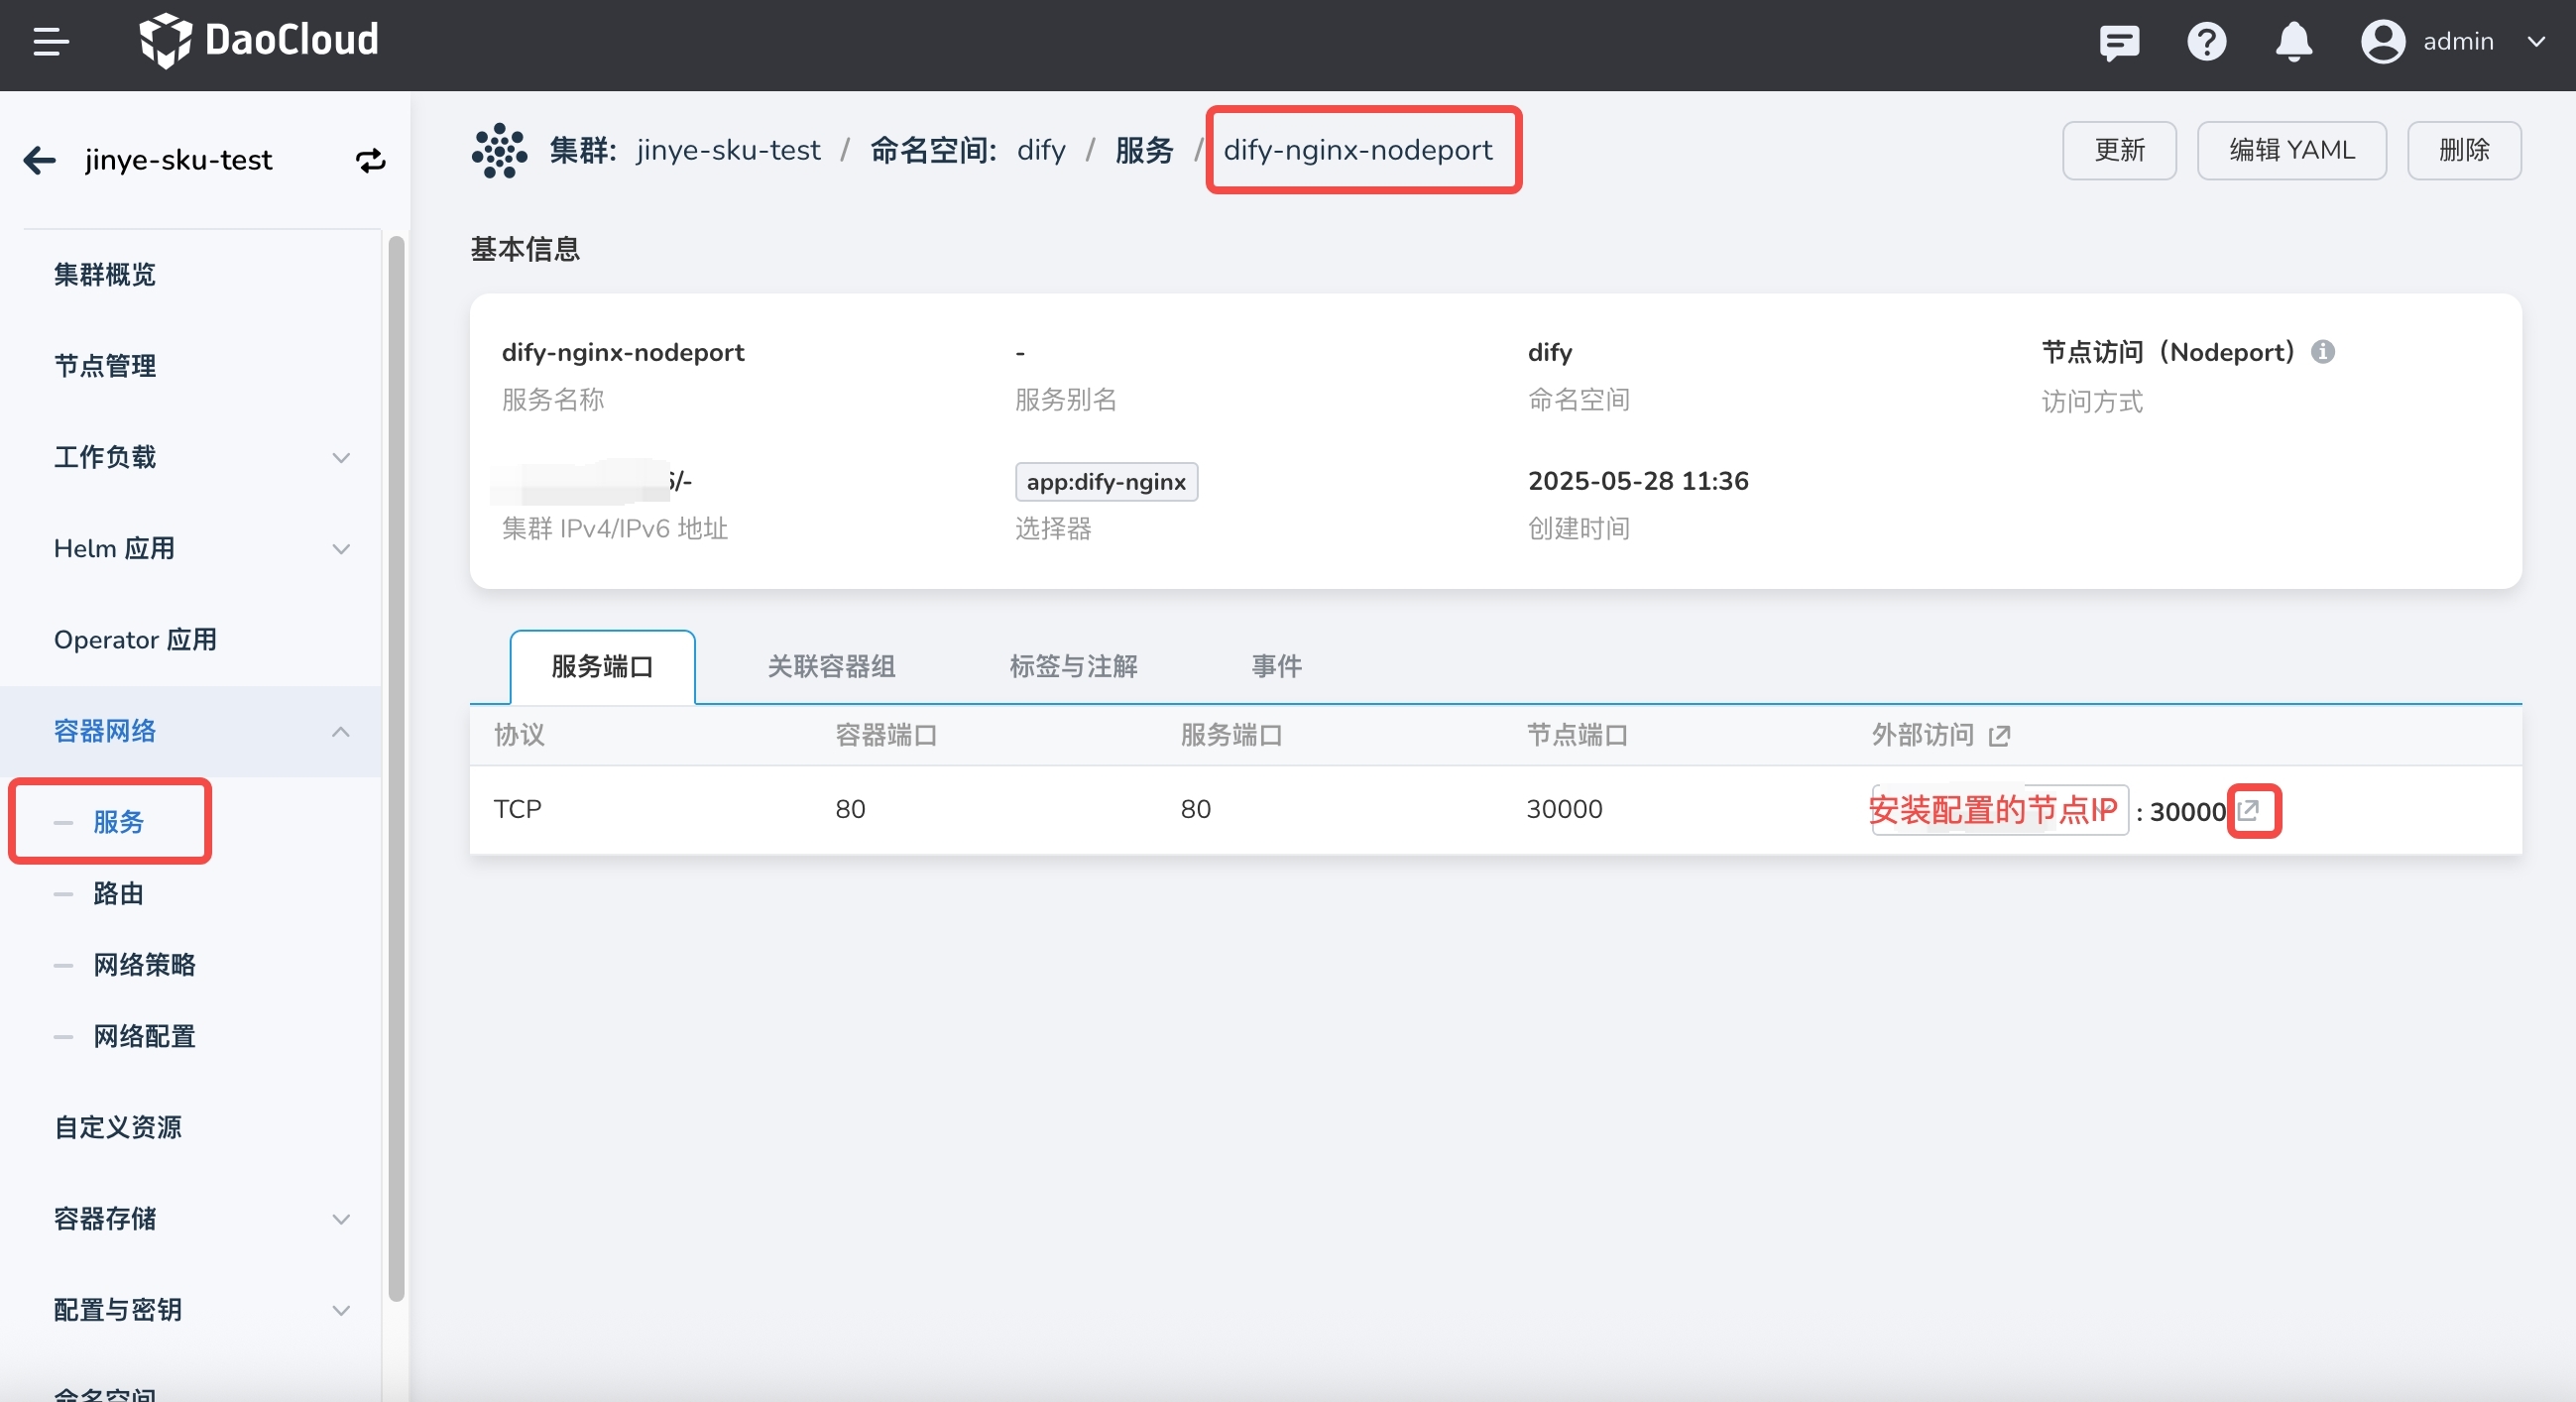This screenshot has height=1402, width=2576.
Task: Click the 更新 button
Action: (2119, 151)
